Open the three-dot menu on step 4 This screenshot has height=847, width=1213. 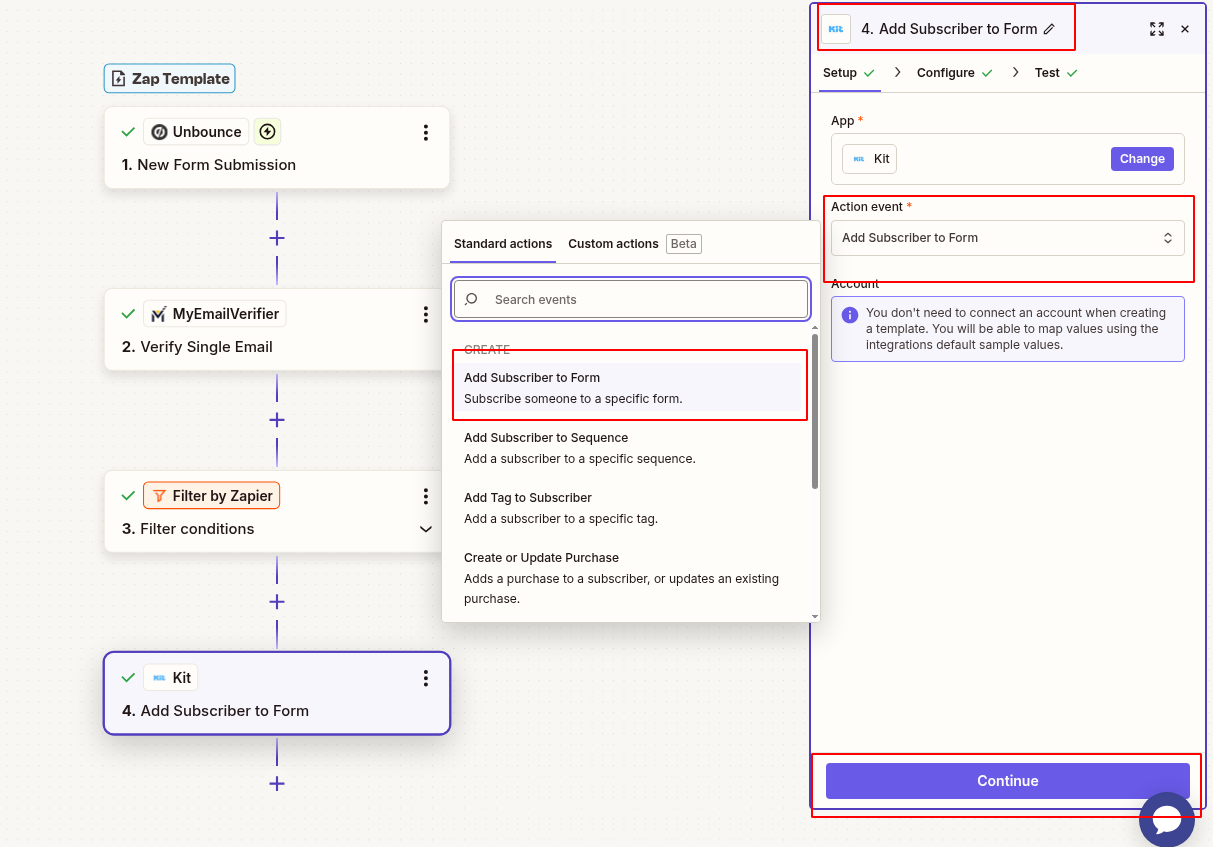[426, 678]
